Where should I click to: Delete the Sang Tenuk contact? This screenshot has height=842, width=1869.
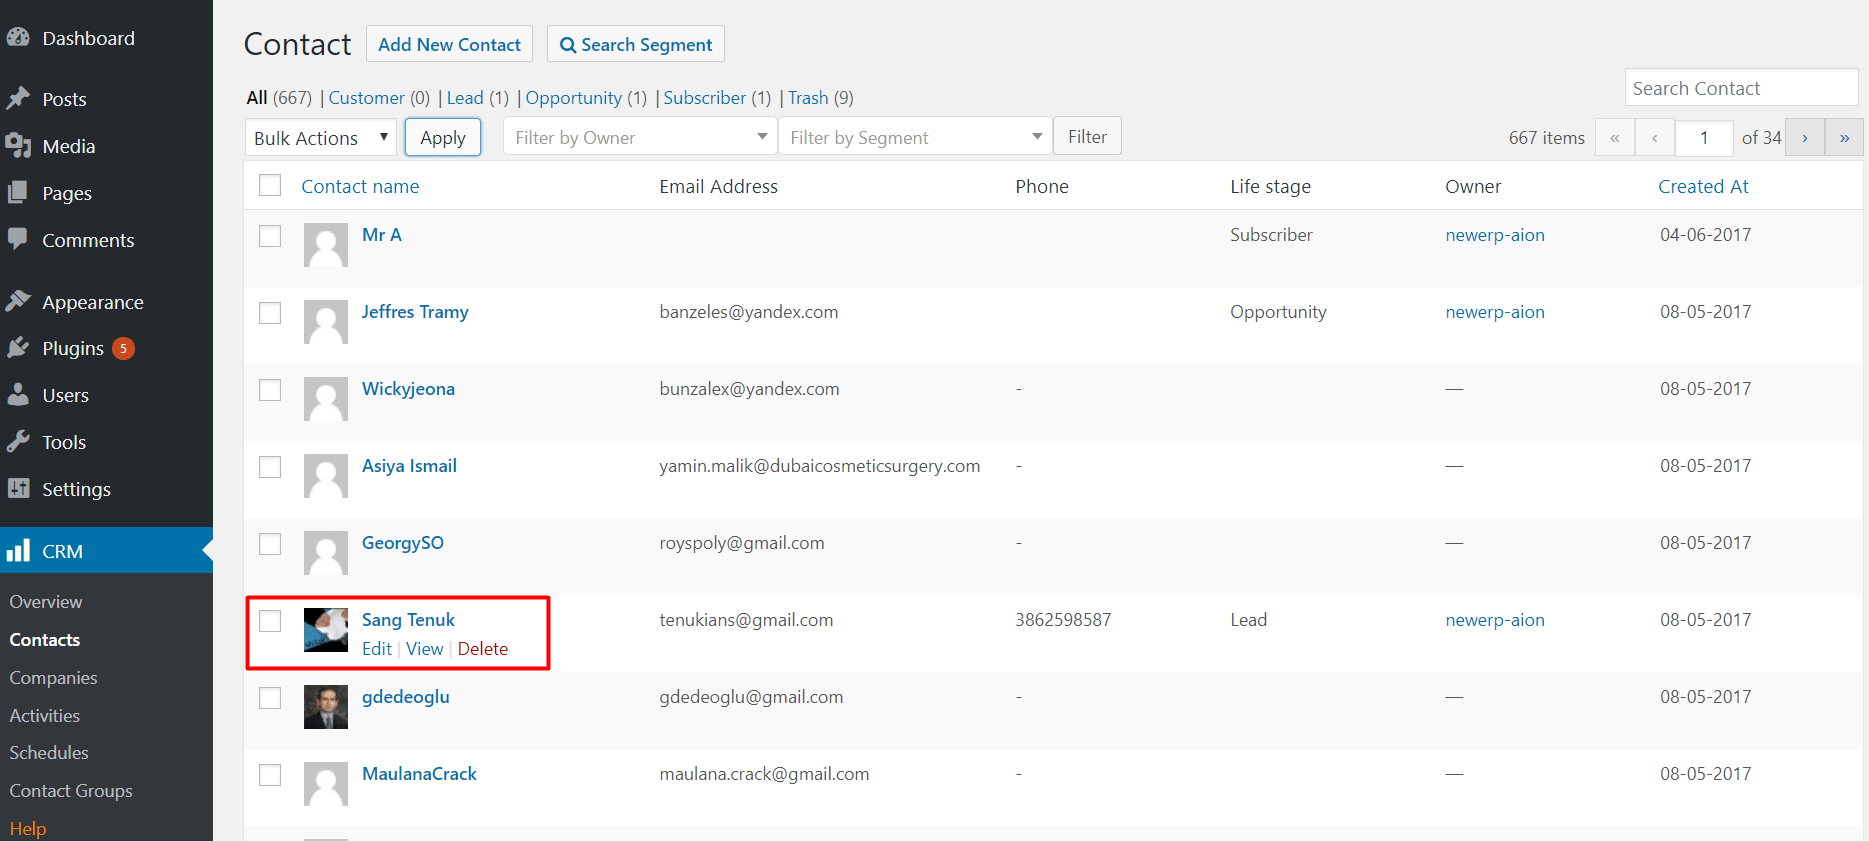click(483, 649)
